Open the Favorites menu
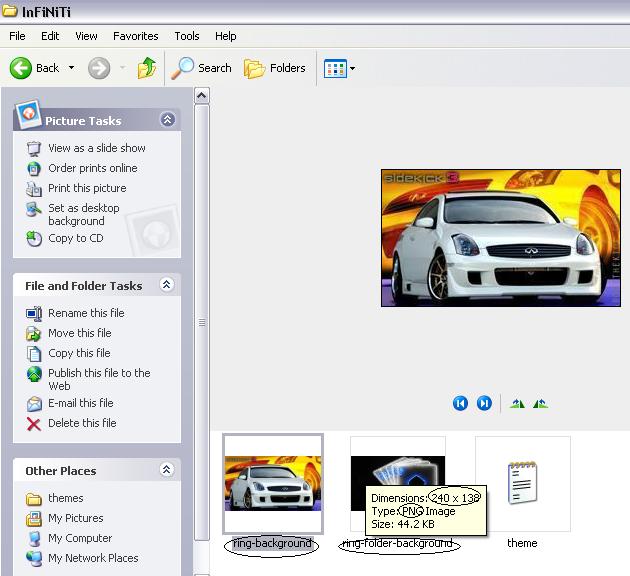The height and width of the screenshot is (576, 630). click(135, 36)
